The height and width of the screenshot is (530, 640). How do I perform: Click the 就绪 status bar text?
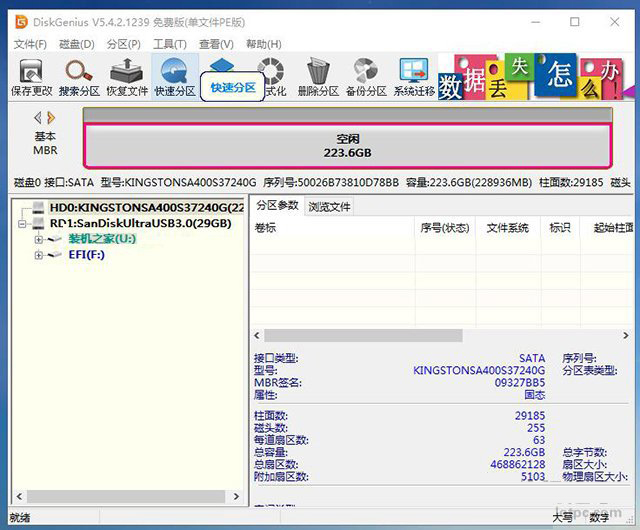20,518
